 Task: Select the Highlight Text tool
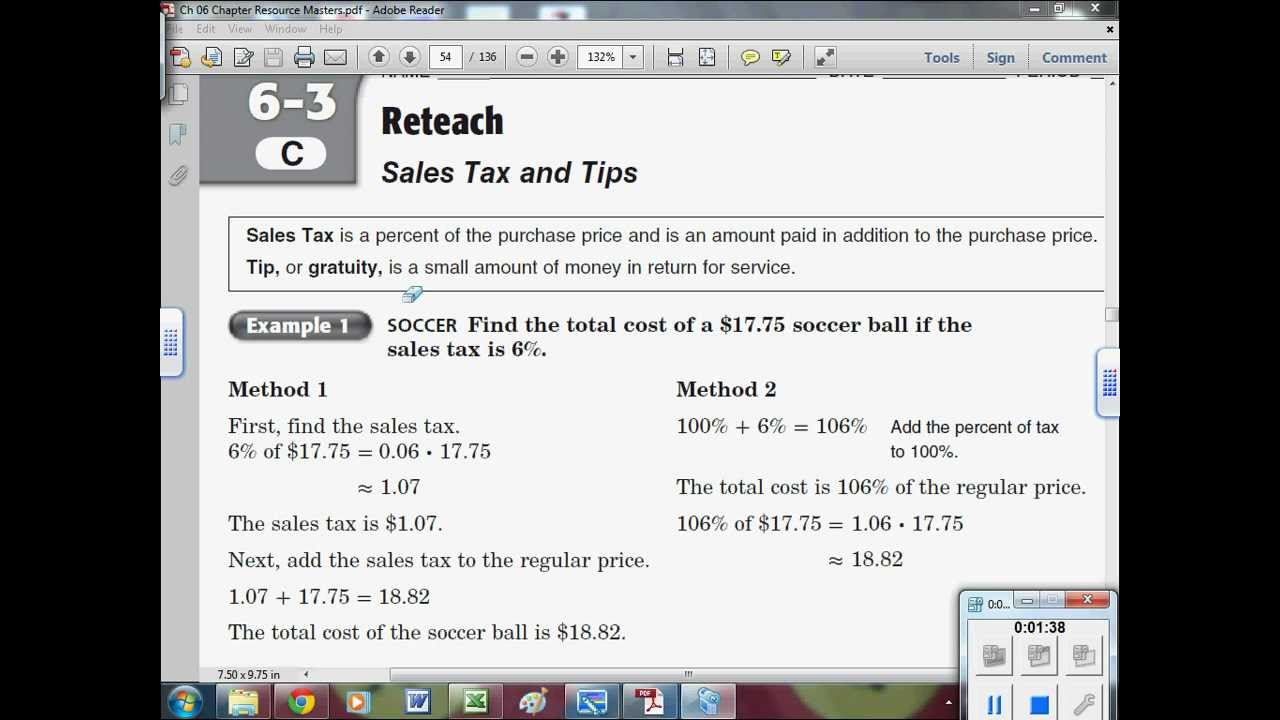(x=781, y=57)
